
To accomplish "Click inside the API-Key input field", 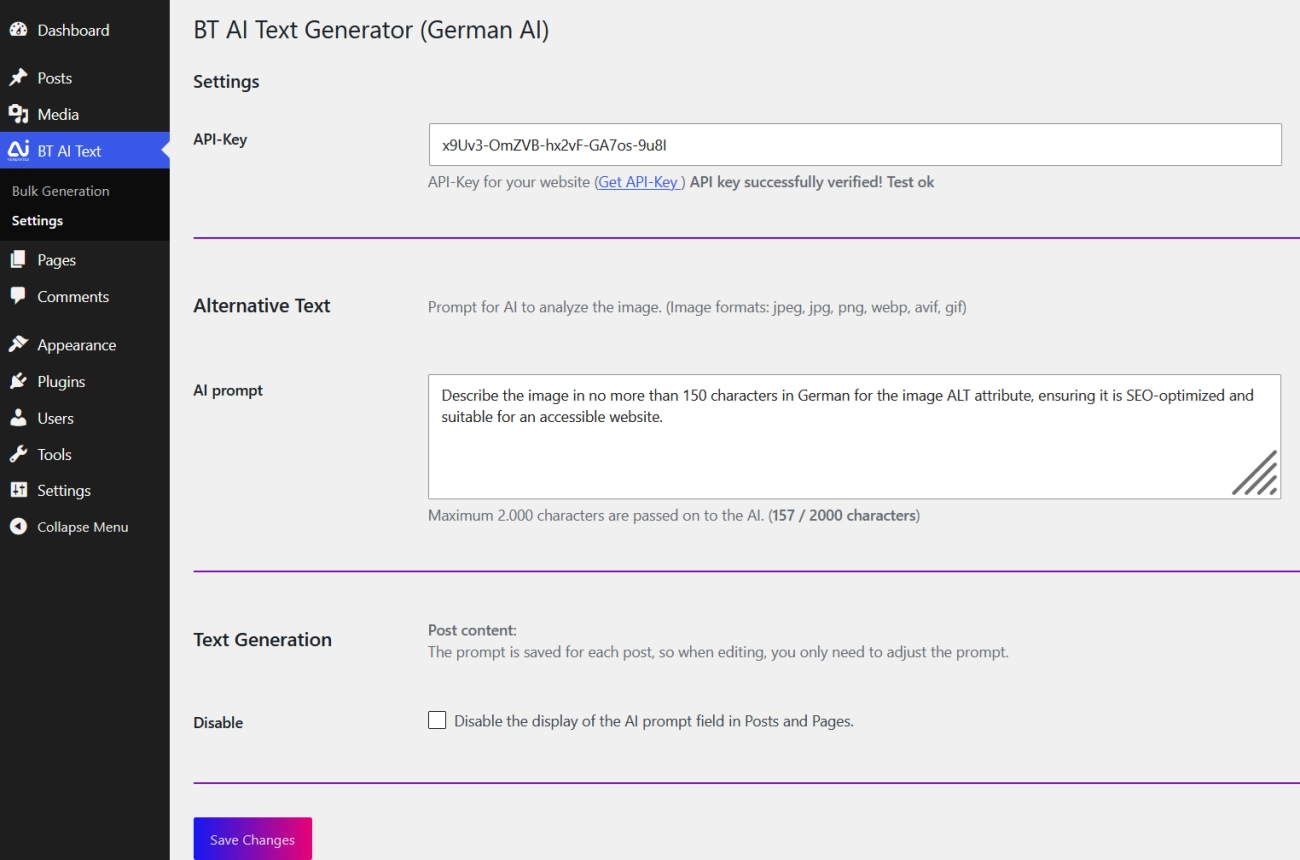I will (855, 145).
